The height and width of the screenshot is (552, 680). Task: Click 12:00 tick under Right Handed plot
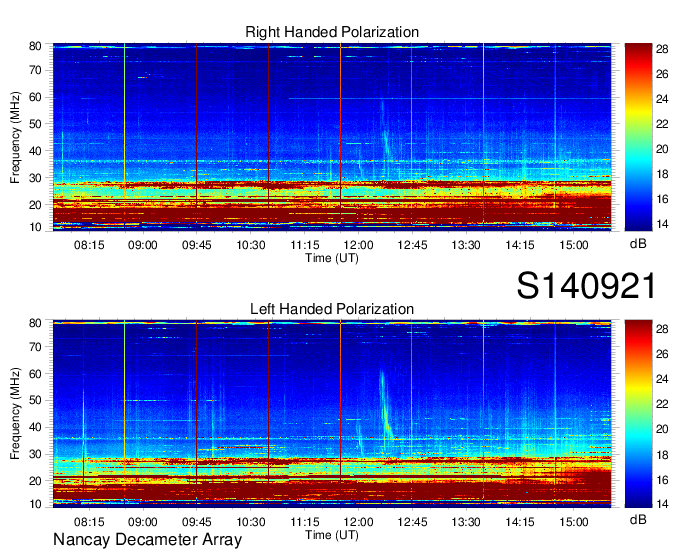coord(358,245)
